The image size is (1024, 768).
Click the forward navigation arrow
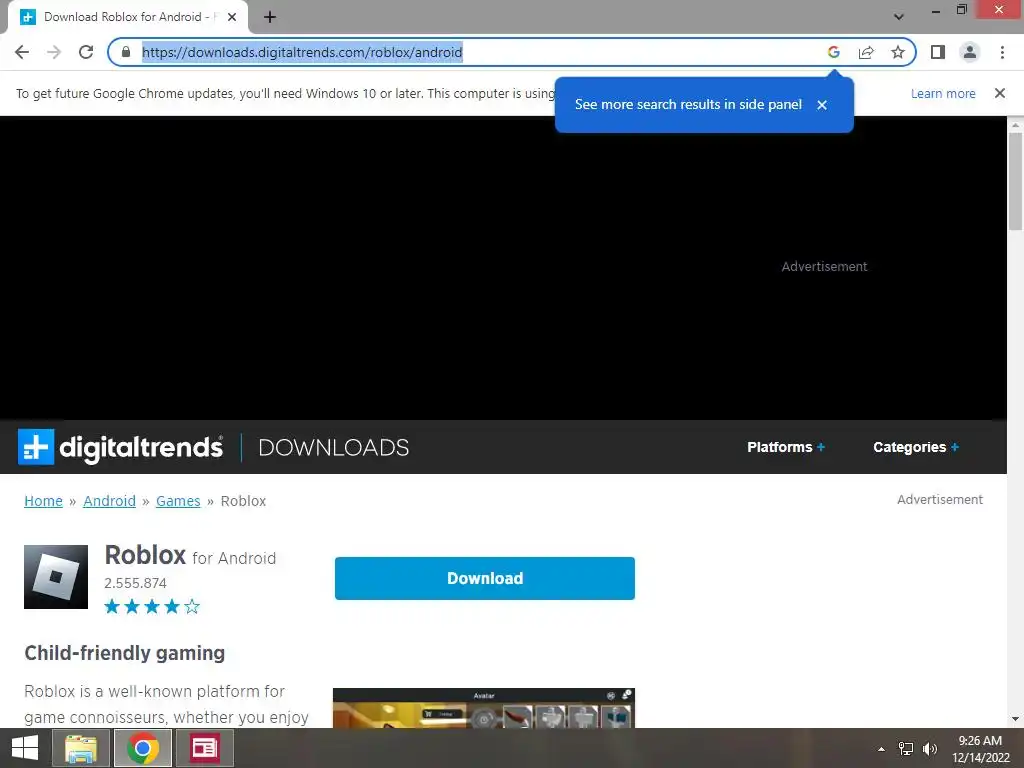tap(54, 52)
